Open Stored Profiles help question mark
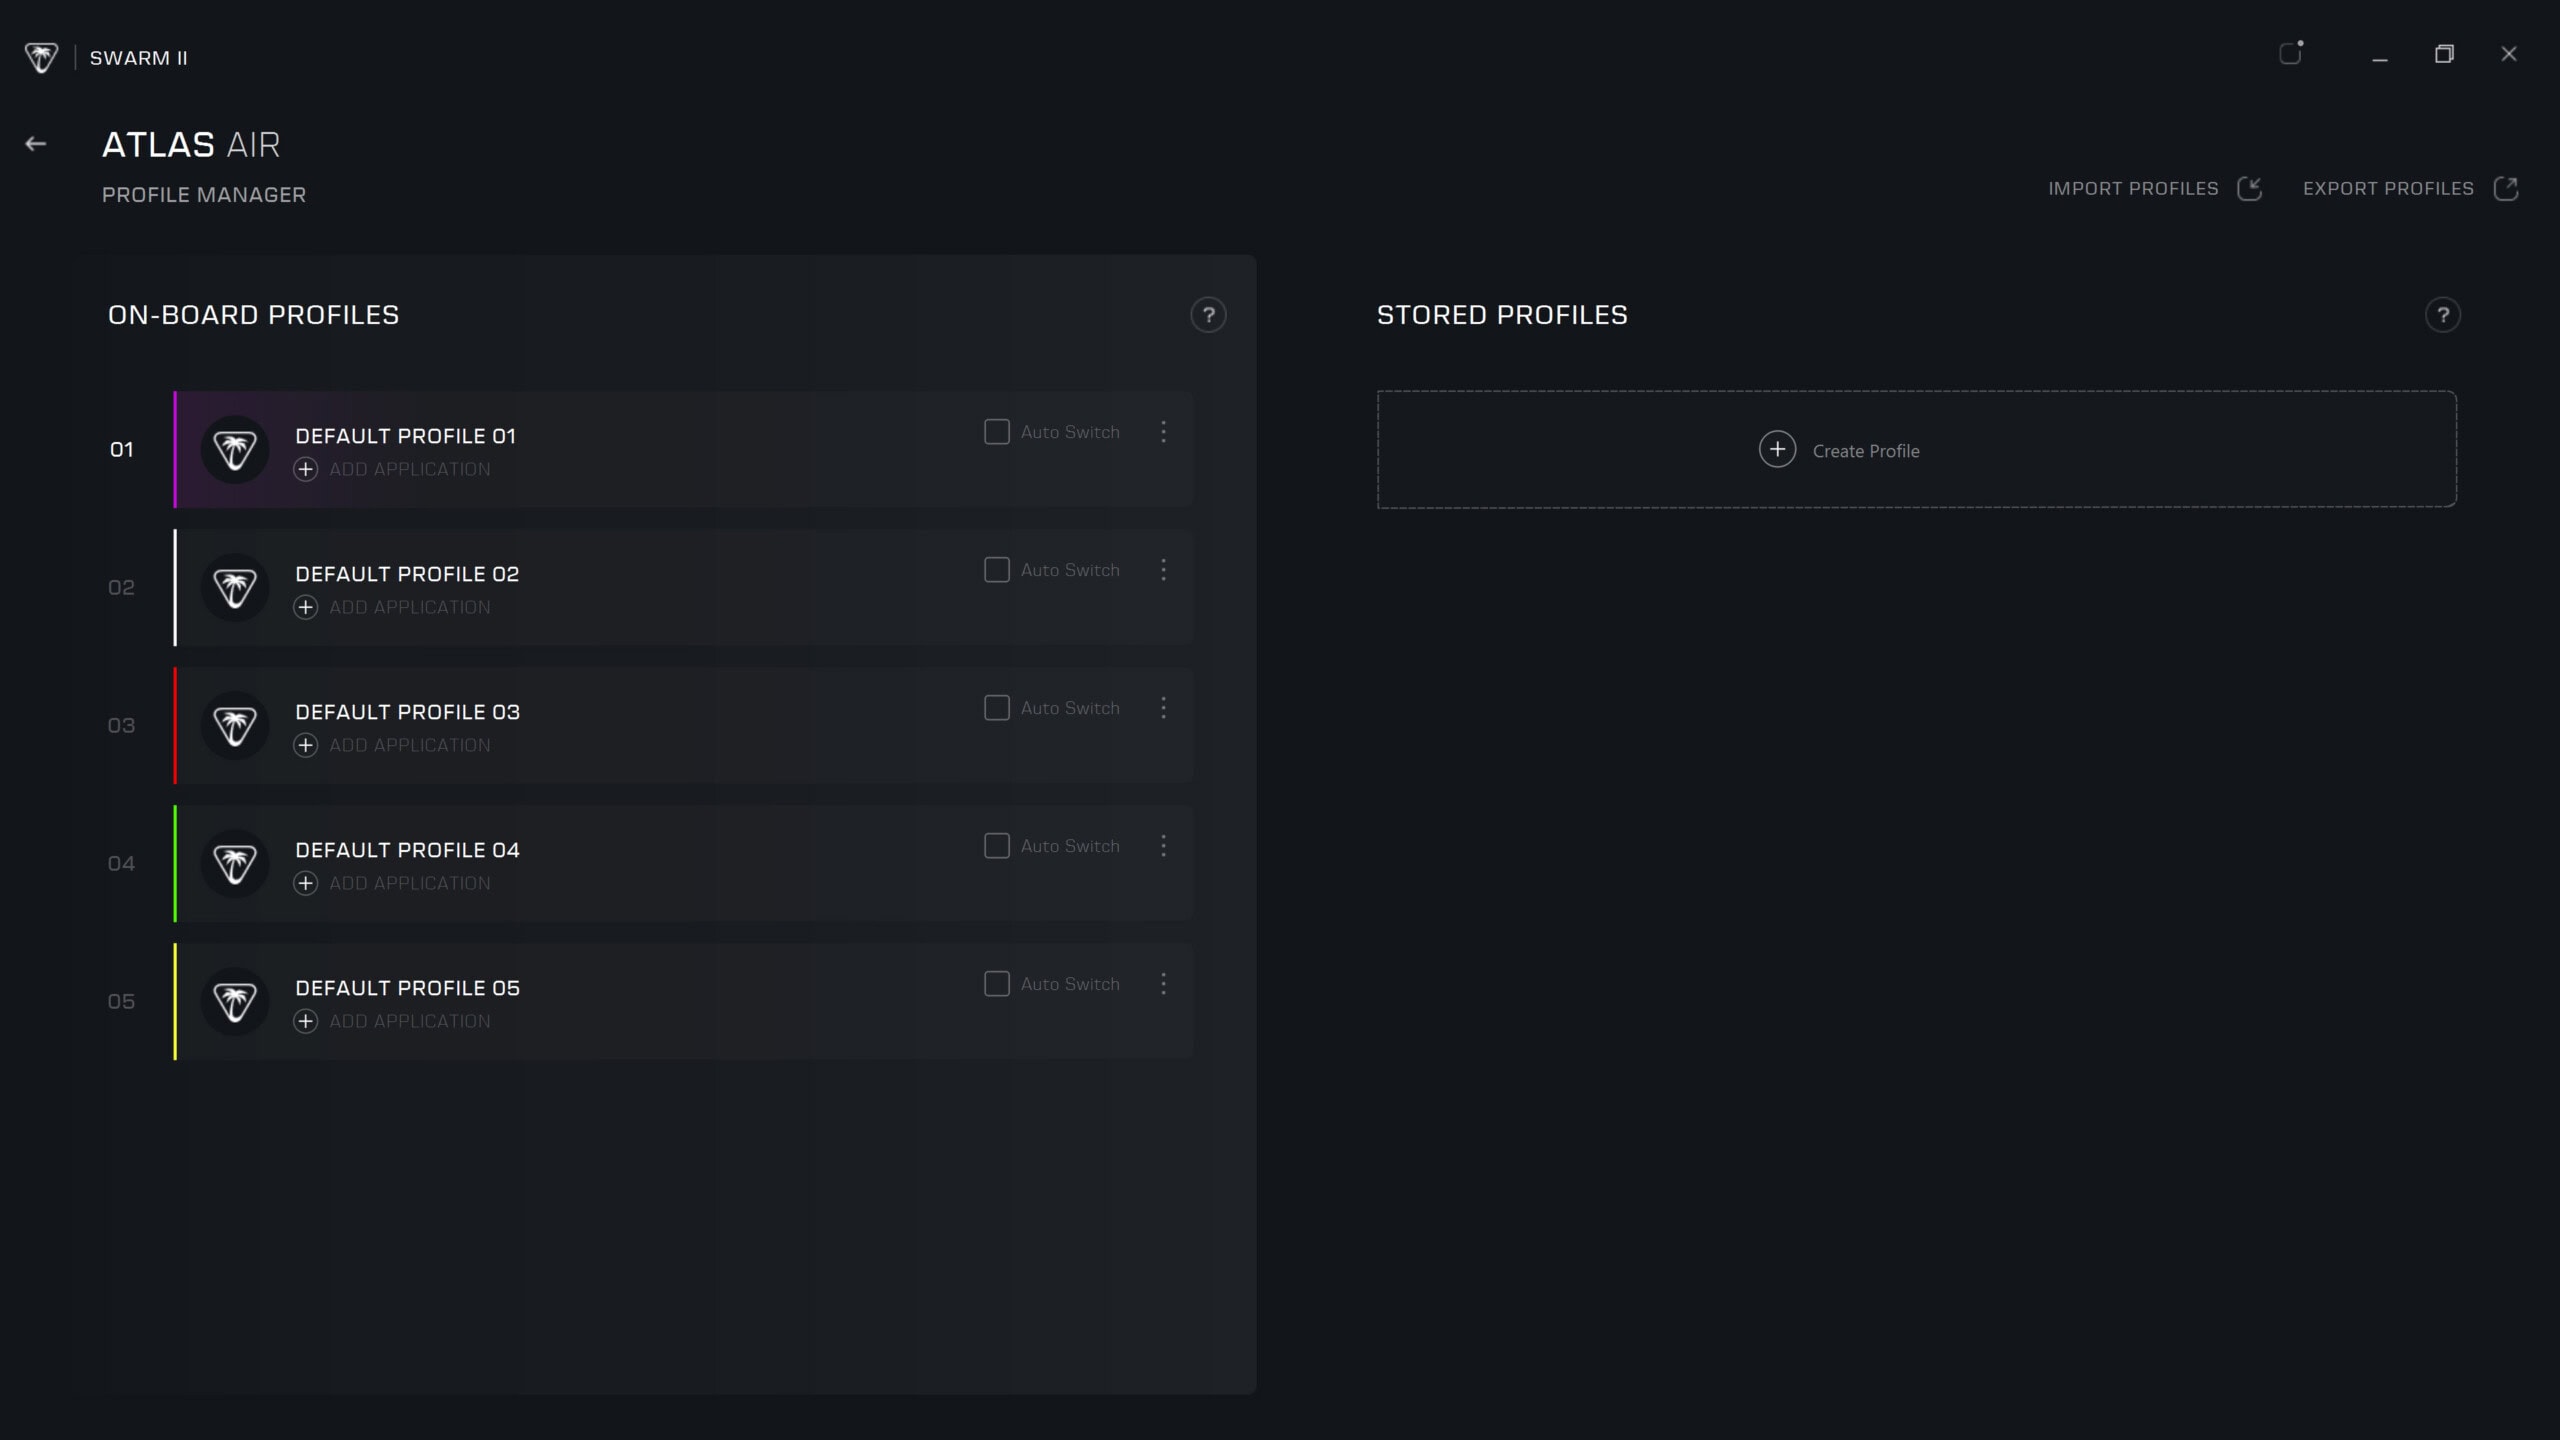2560x1440 pixels. (x=2442, y=315)
